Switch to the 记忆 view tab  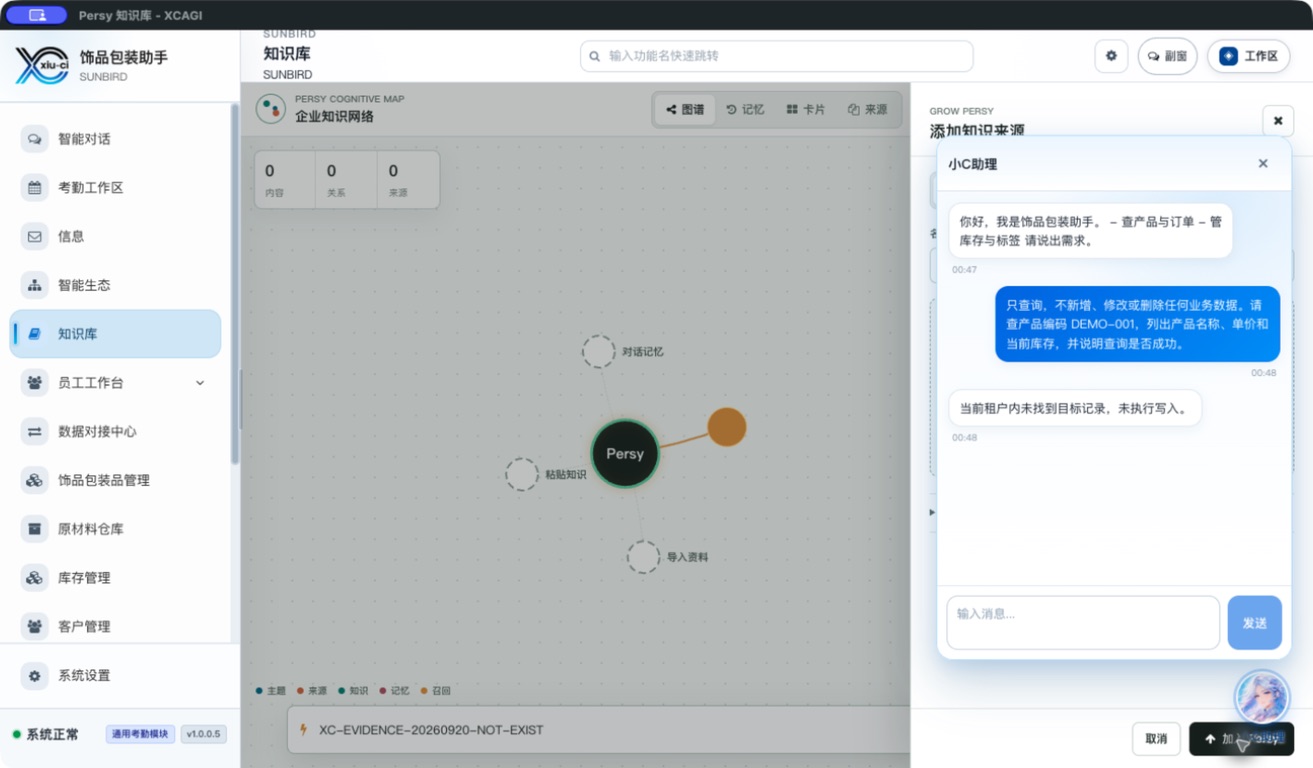tap(745, 110)
